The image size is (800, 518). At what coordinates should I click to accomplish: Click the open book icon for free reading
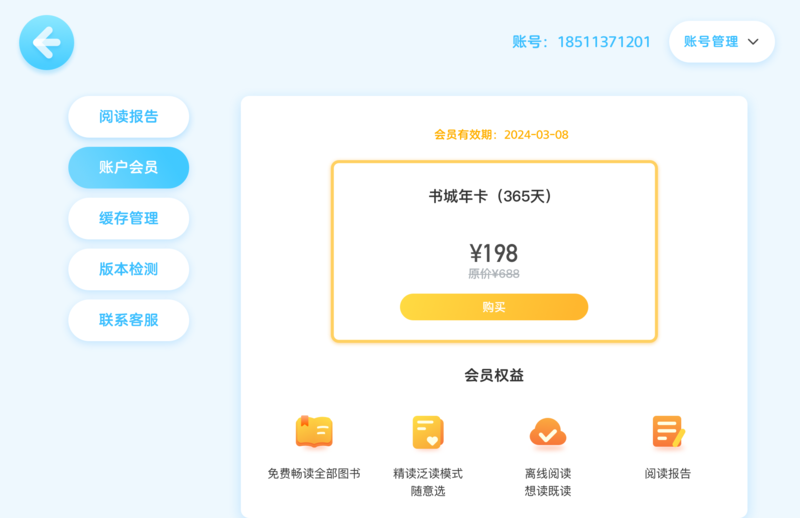(x=314, y=432)
